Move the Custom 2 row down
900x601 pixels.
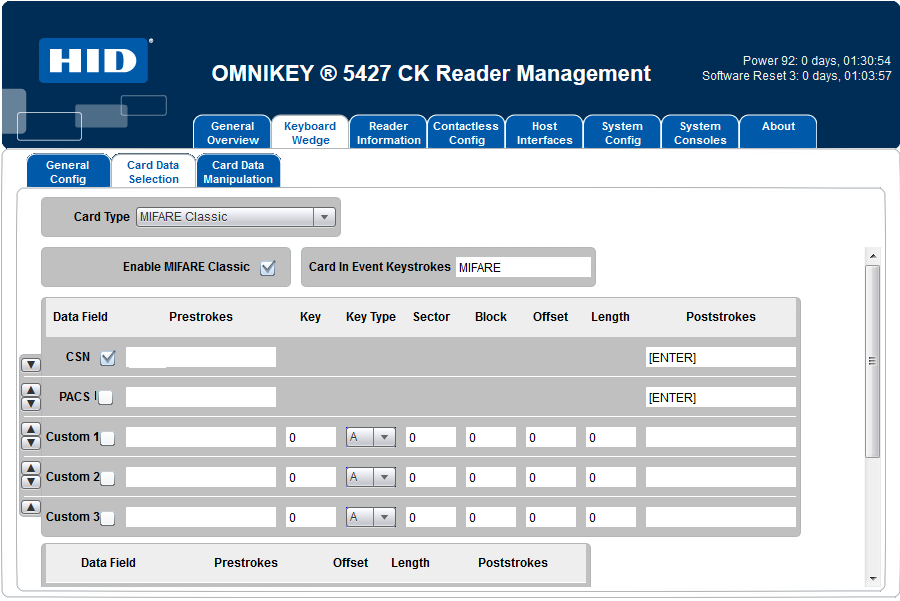coord(31,482)
